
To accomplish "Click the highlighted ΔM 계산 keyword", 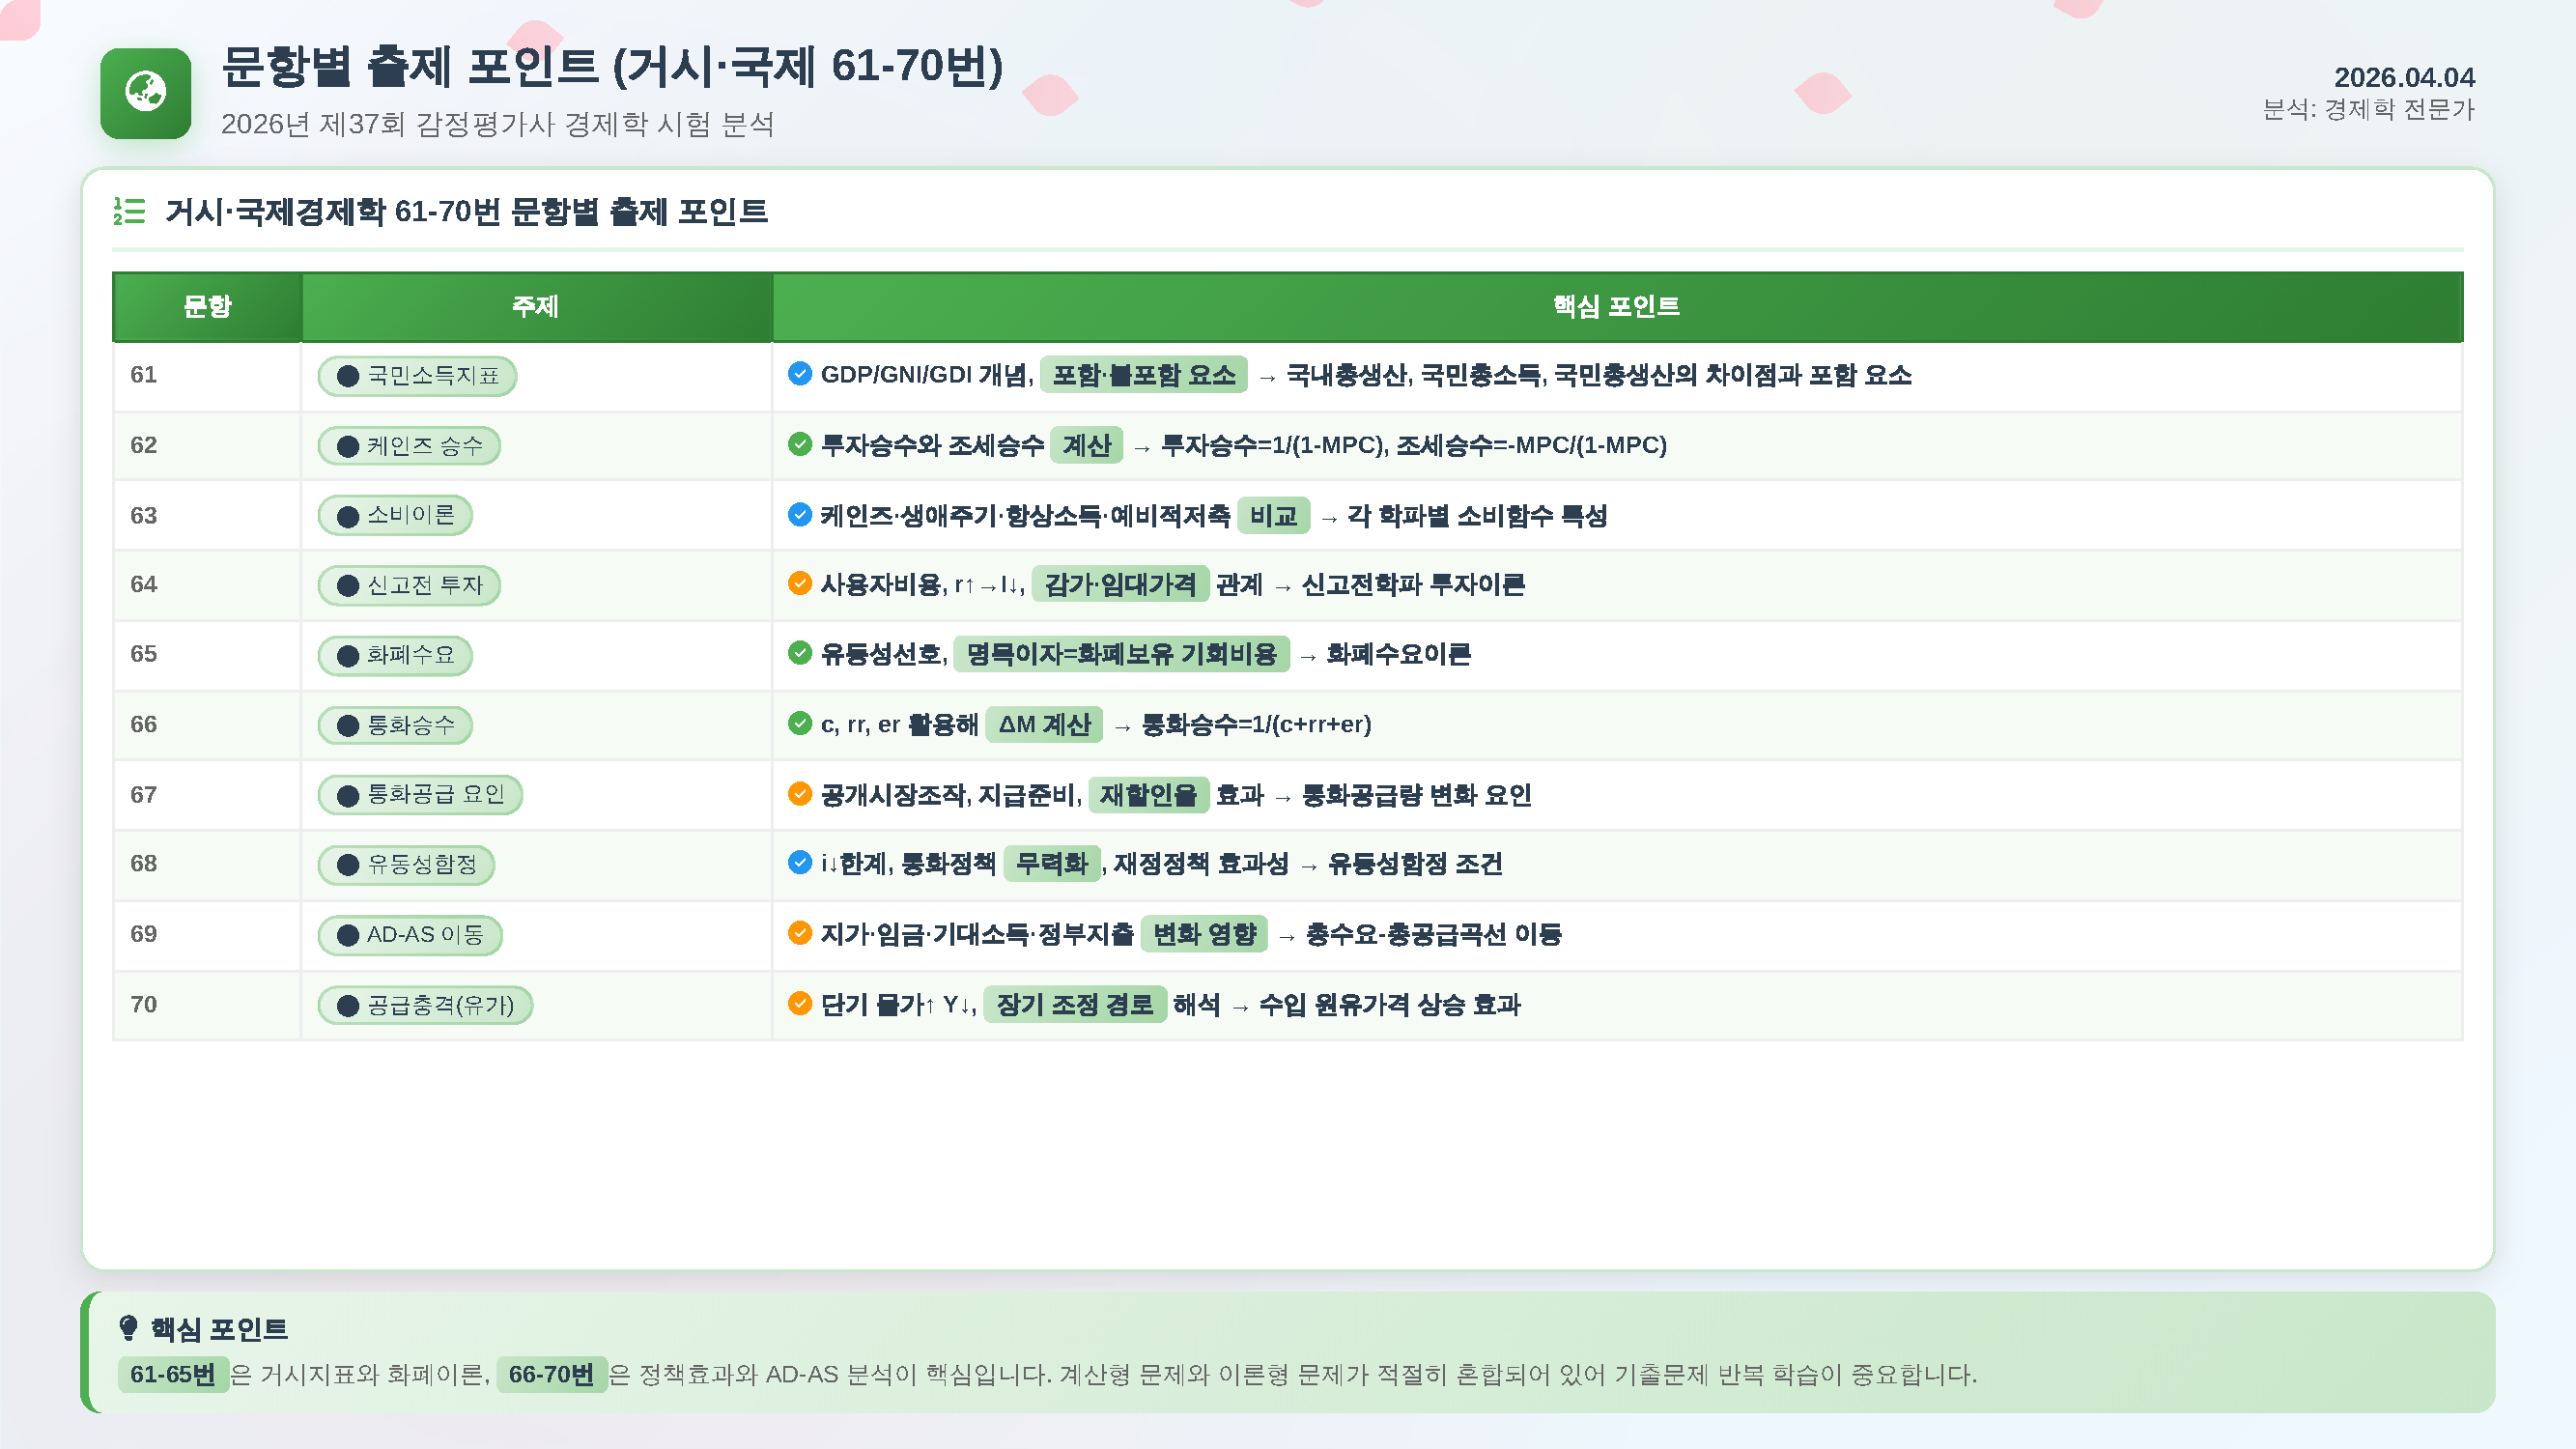I will click(x=1043, y=724).
